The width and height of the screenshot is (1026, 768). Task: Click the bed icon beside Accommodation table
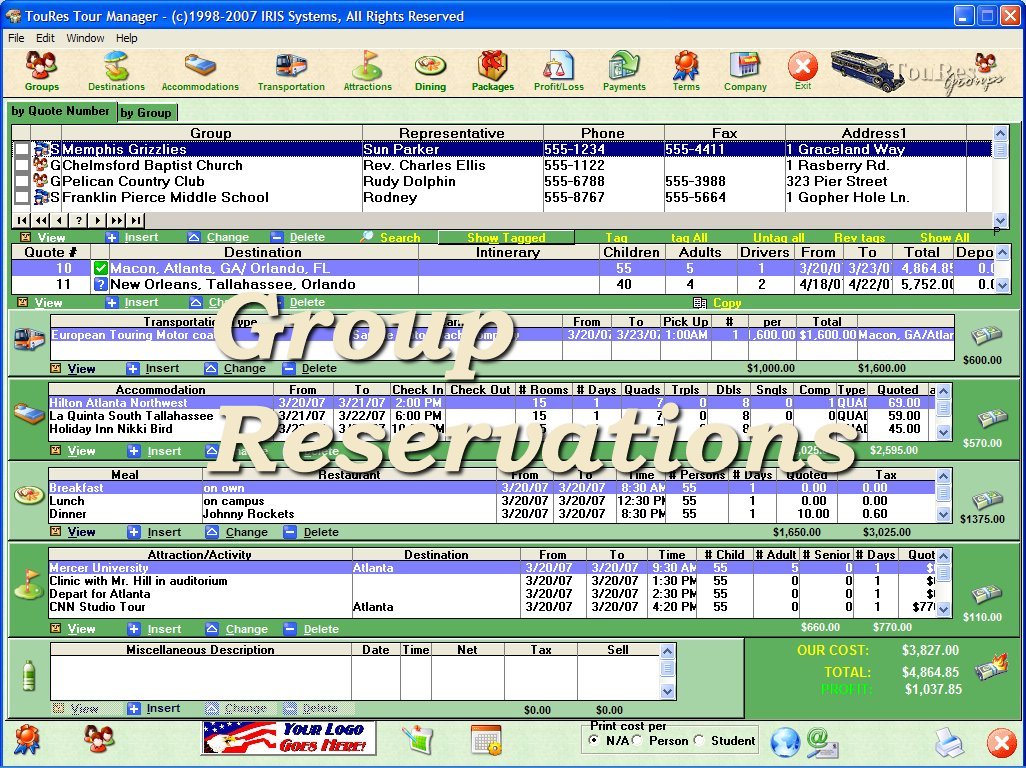point(29,413)
